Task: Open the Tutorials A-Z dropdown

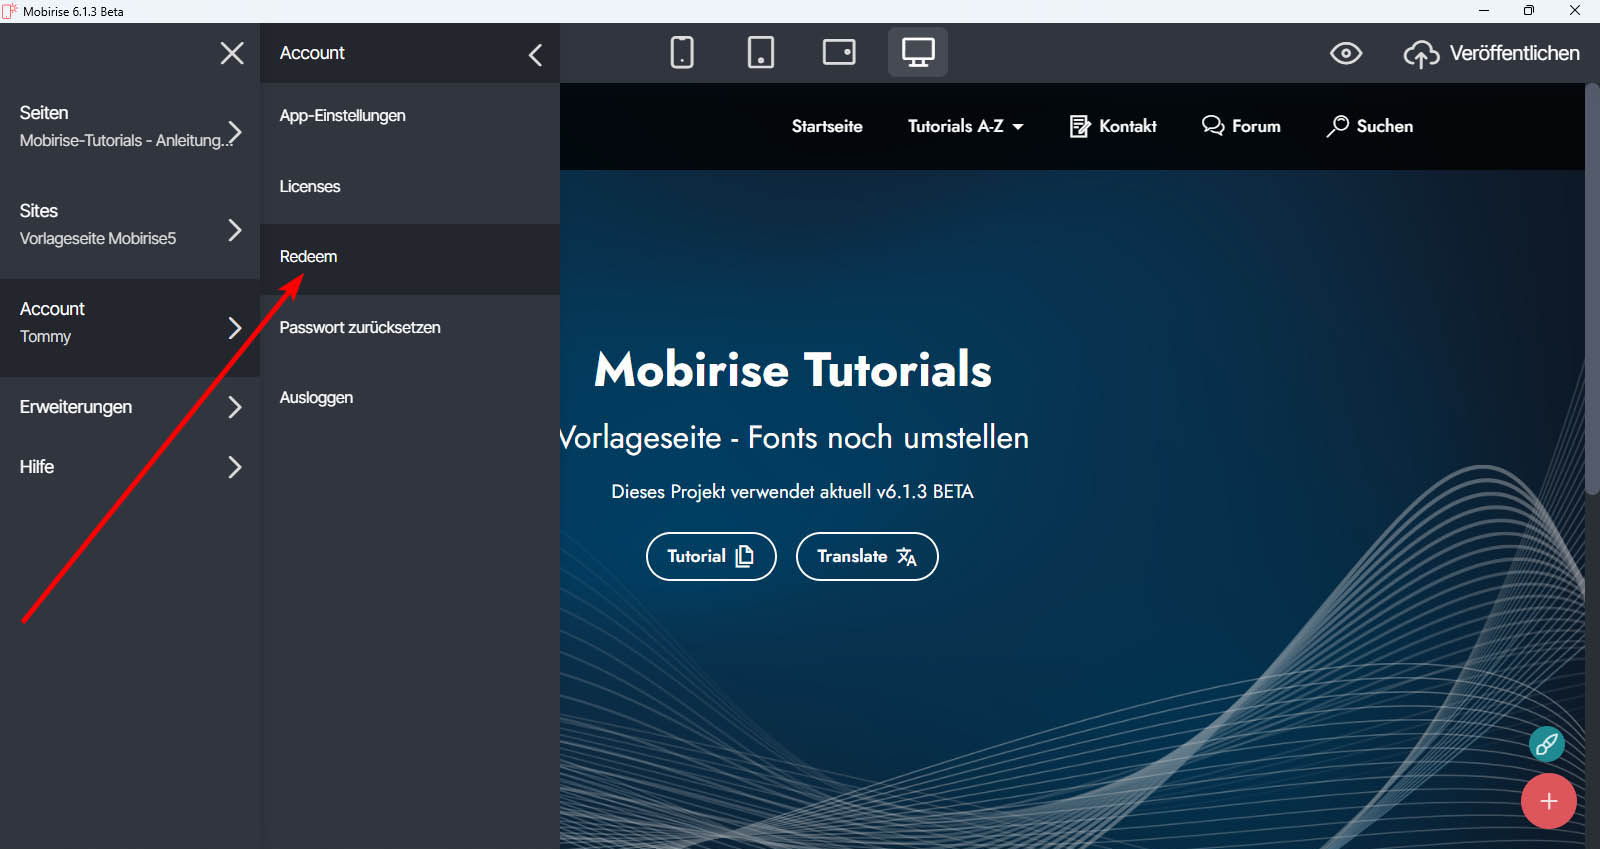Action: pos(965,126)
